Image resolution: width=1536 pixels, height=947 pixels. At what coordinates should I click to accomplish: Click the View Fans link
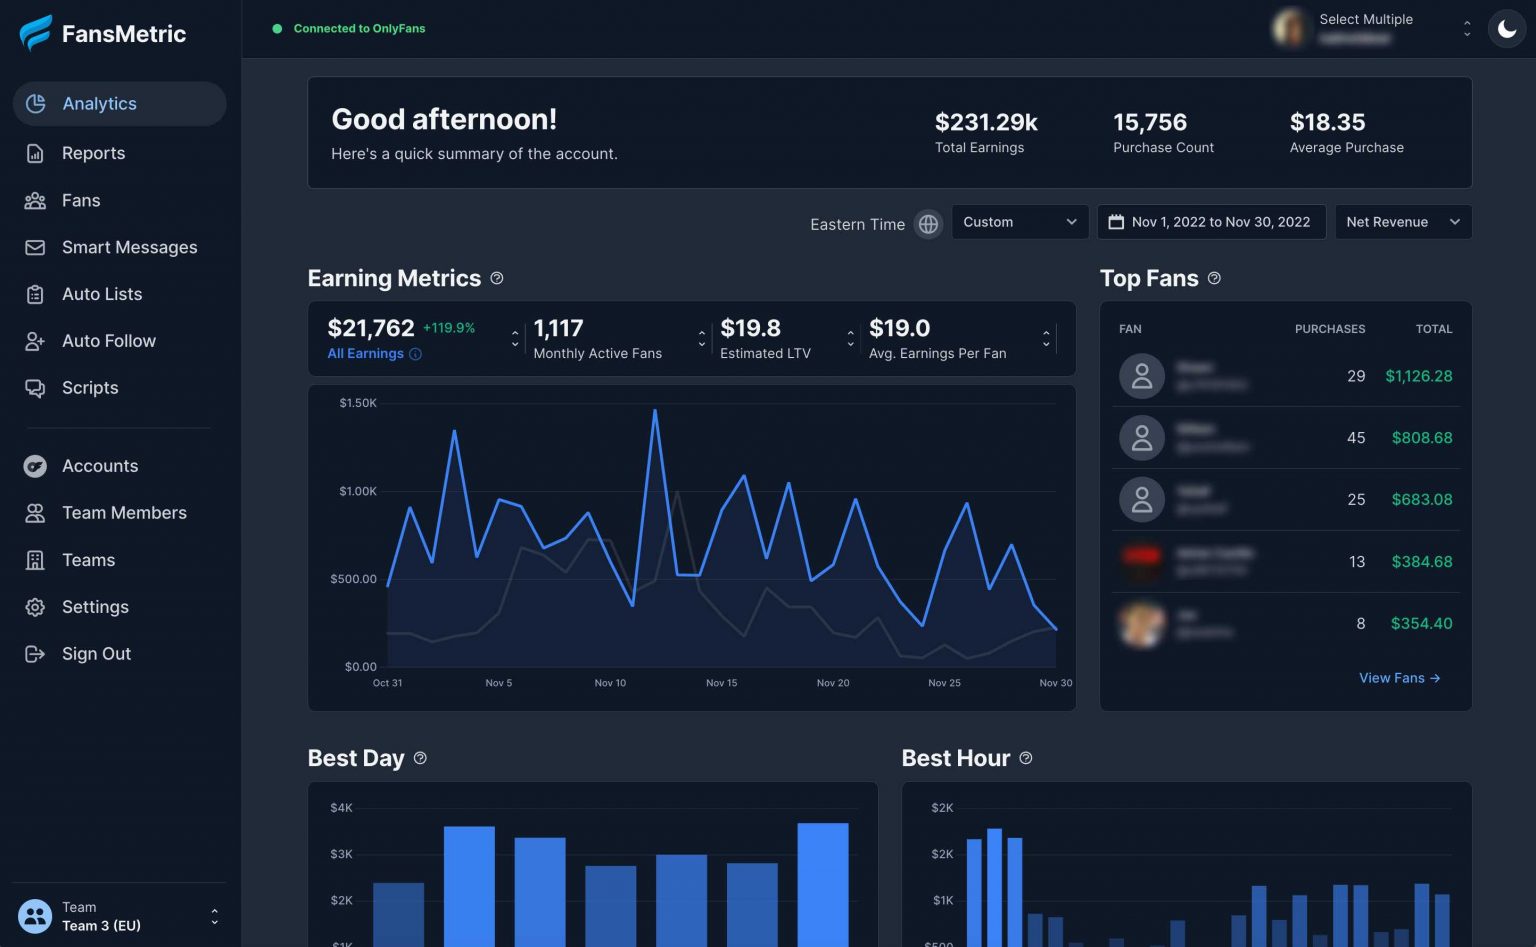point(1399,678)
